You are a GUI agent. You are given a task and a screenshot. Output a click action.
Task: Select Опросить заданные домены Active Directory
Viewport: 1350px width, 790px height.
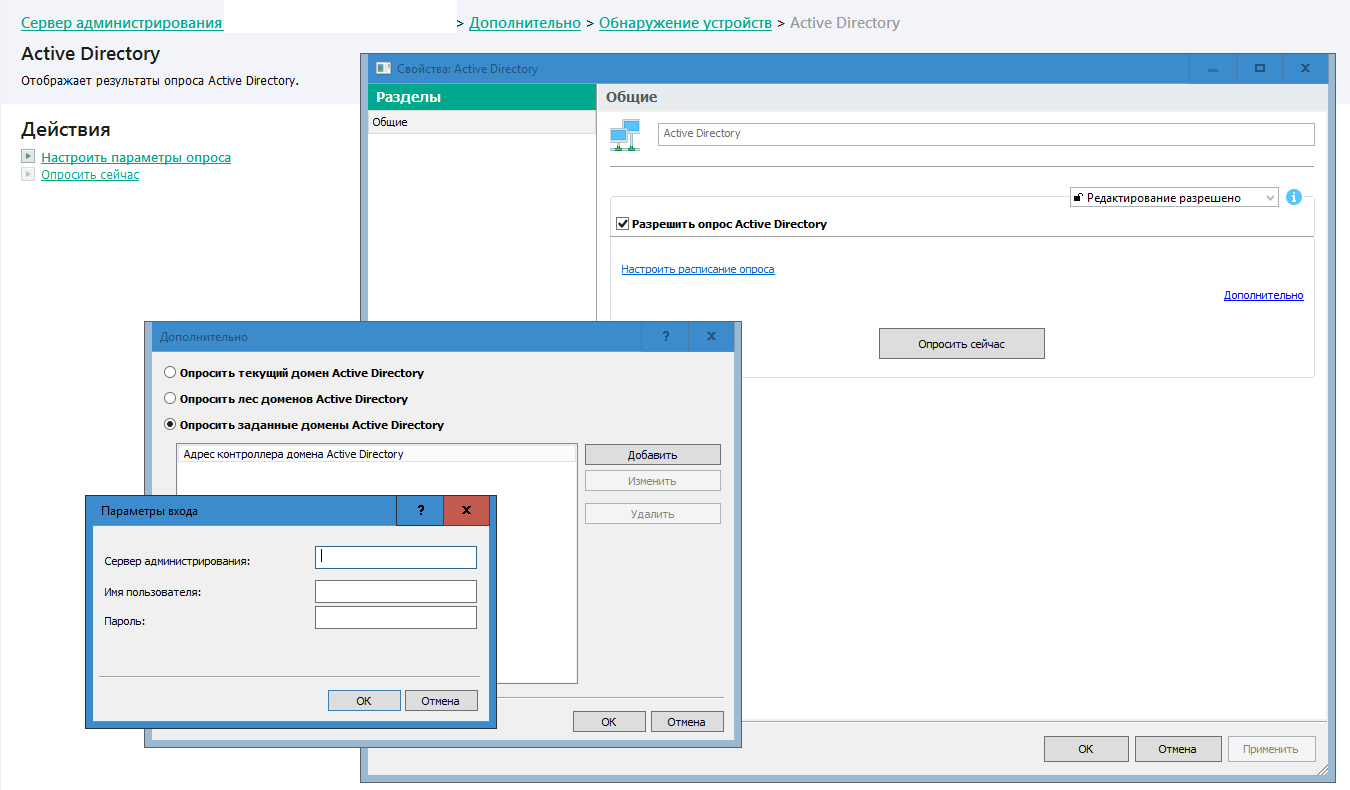[170, 425]
